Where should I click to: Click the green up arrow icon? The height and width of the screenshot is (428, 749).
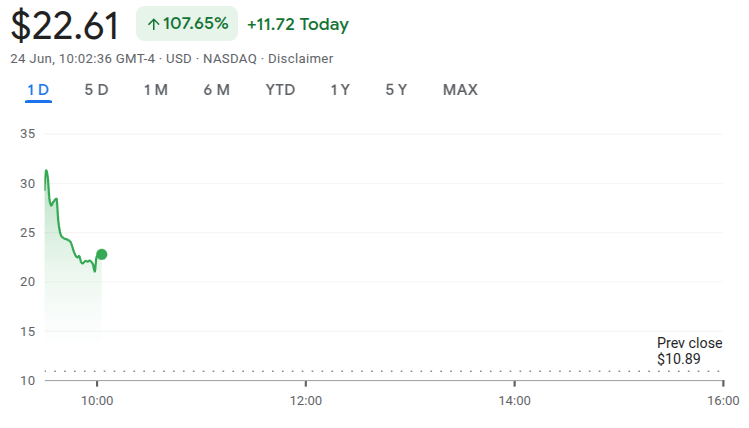coord(153,24)
